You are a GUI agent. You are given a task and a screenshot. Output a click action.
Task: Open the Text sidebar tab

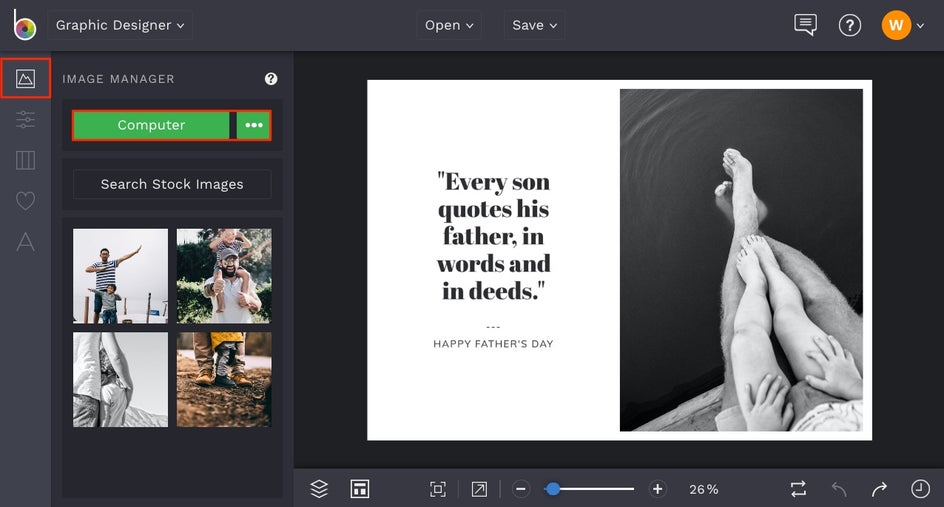pos(25,241)
